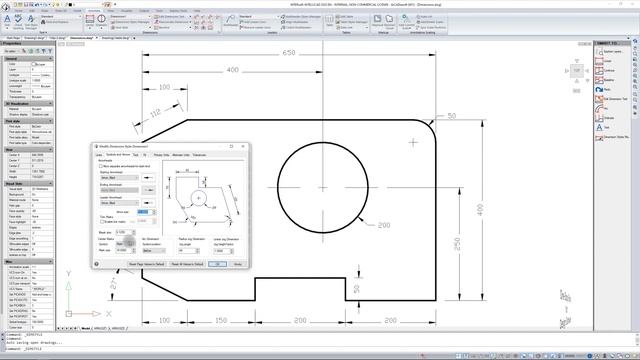Click Add Leader Lines in ribbon
Screen dimensions: 640x360
[253, 22]
